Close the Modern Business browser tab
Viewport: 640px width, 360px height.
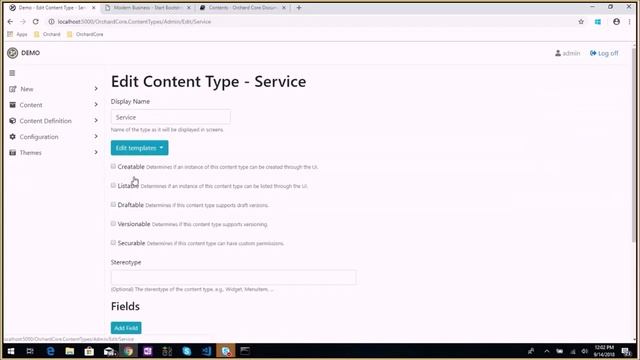coord(189,8)
